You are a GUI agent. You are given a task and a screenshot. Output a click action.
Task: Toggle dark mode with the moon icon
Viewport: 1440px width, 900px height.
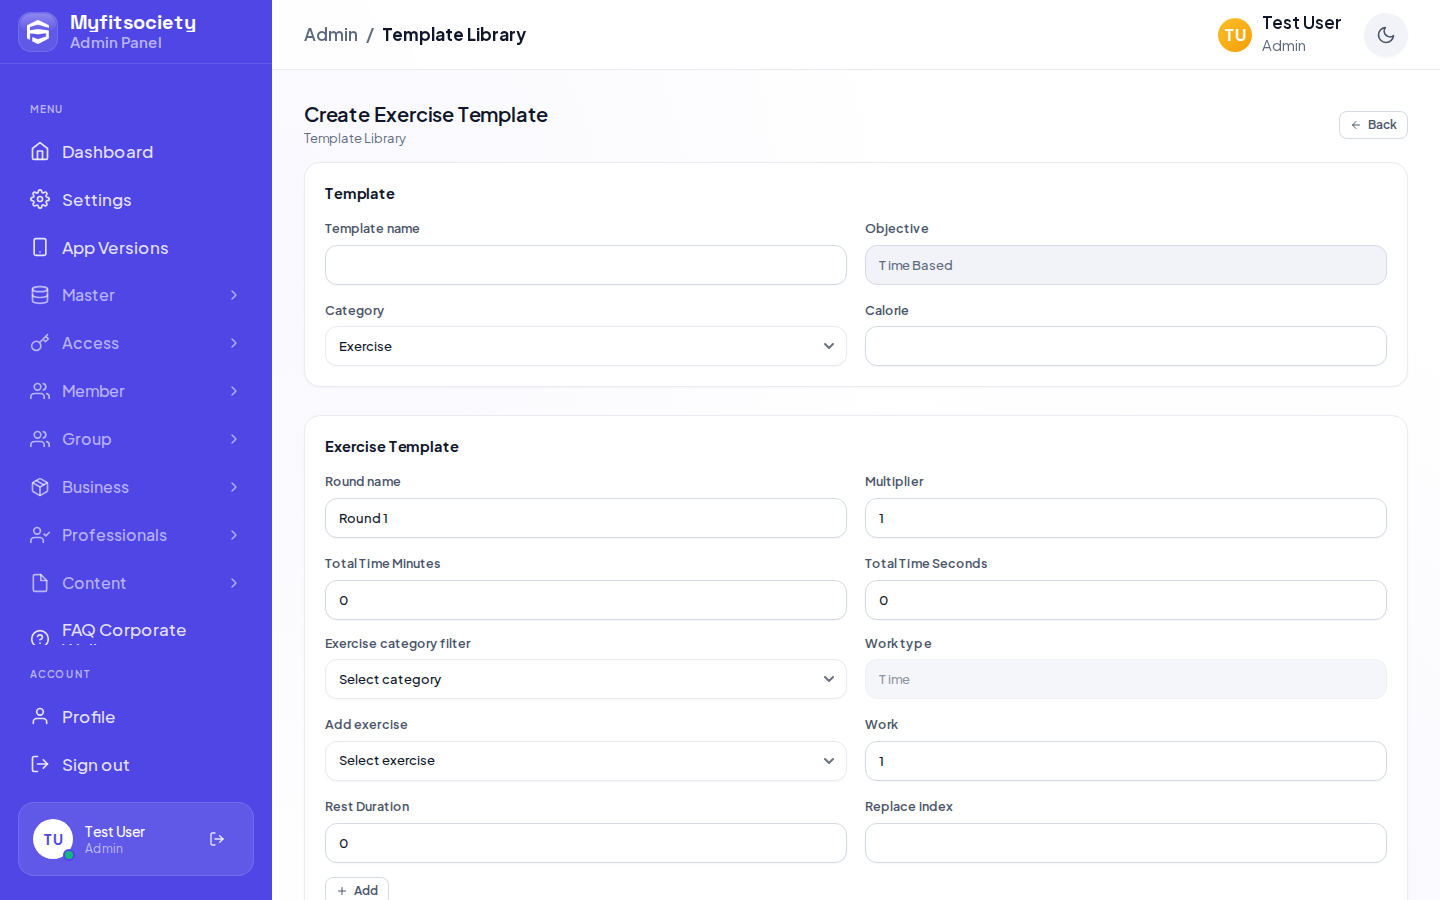click(x=1385, y=35)
